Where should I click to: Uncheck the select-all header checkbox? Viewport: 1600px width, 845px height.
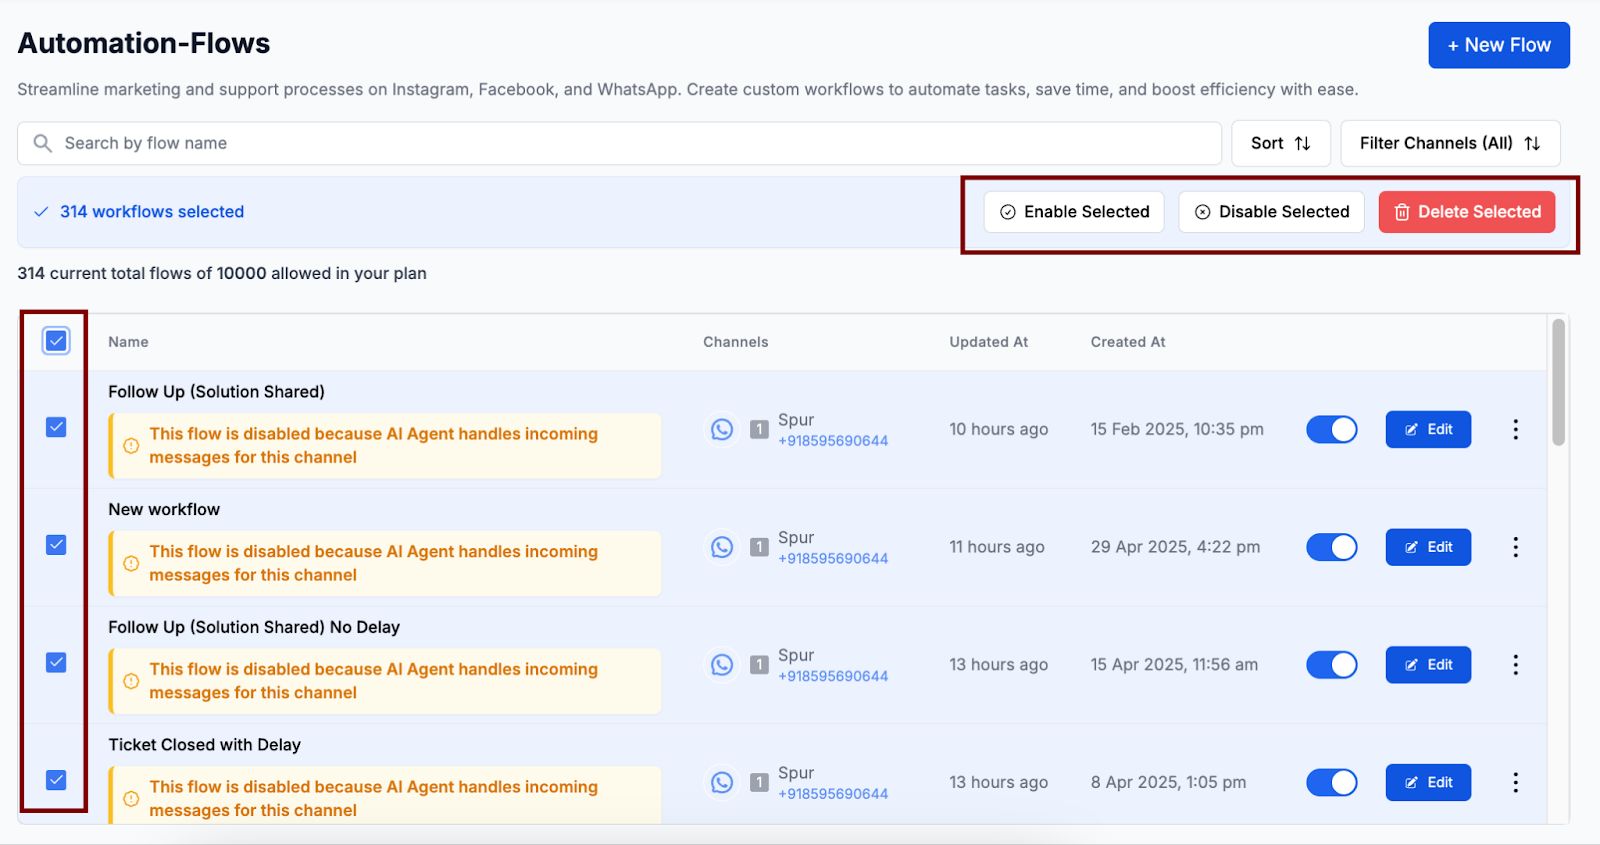[56, 341]
